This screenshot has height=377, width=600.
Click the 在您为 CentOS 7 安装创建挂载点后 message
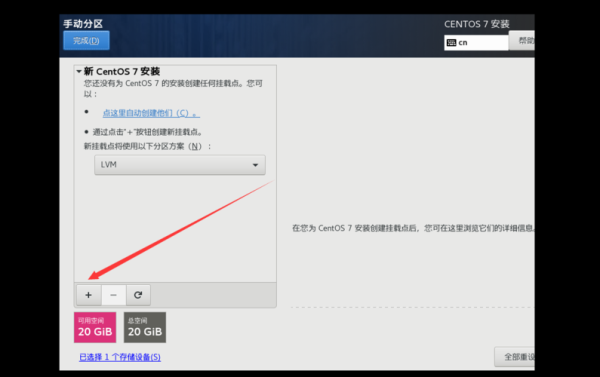click(413, 228)
